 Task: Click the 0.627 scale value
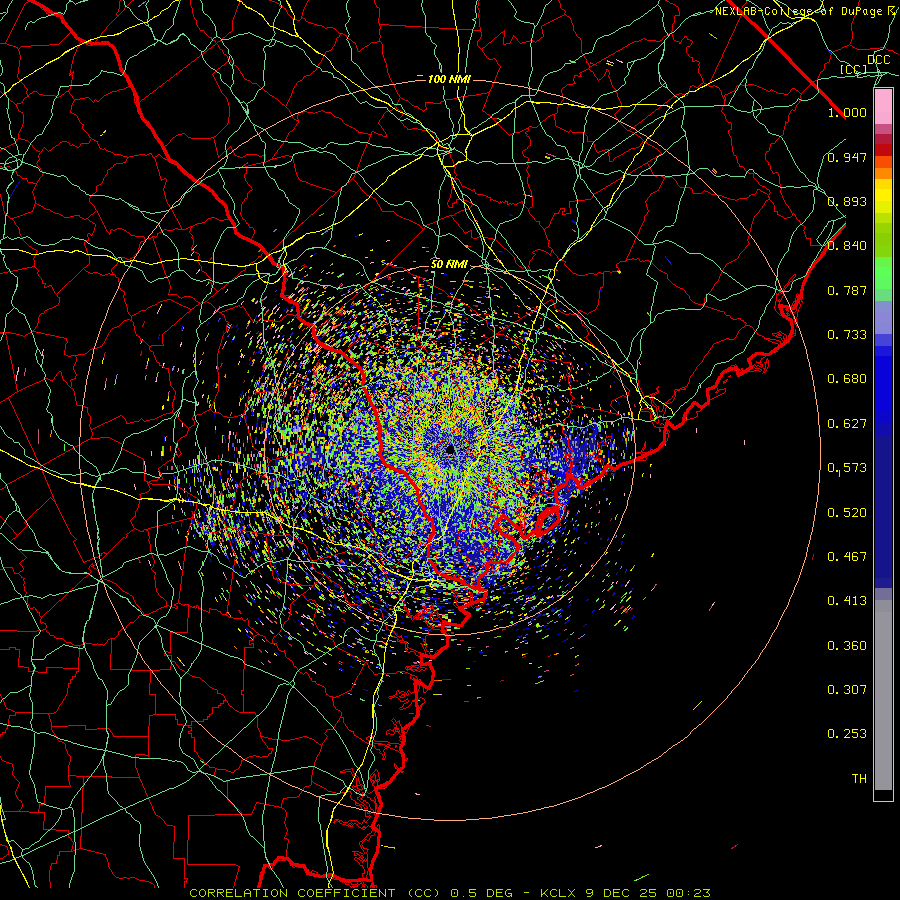[x=847, y=424]
